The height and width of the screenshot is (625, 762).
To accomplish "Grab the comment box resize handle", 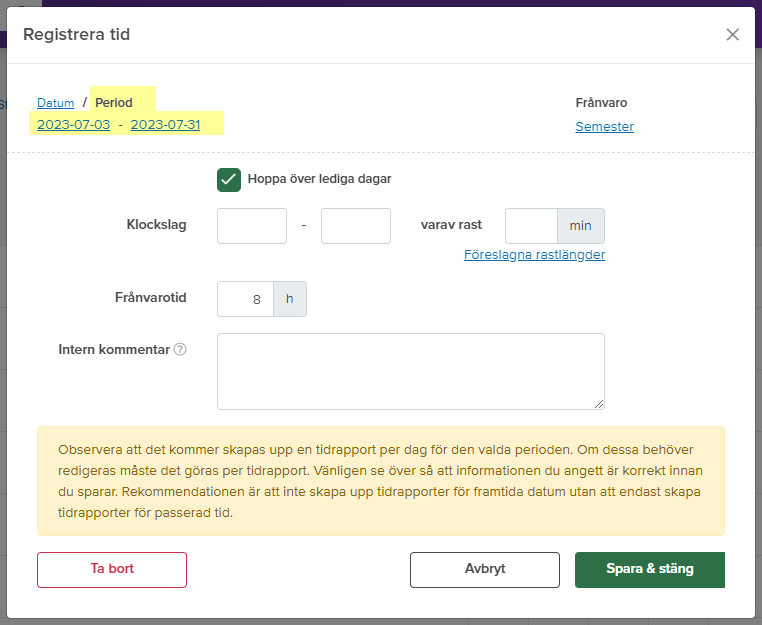I will pos(599,404).
